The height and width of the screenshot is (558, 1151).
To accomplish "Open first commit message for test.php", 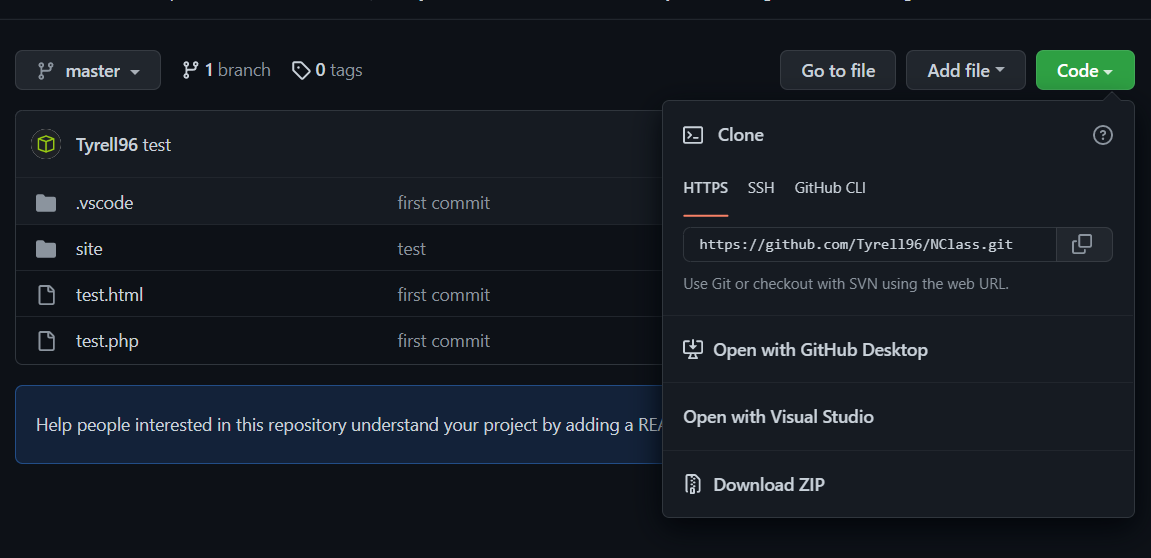I will tap(443, 341).
